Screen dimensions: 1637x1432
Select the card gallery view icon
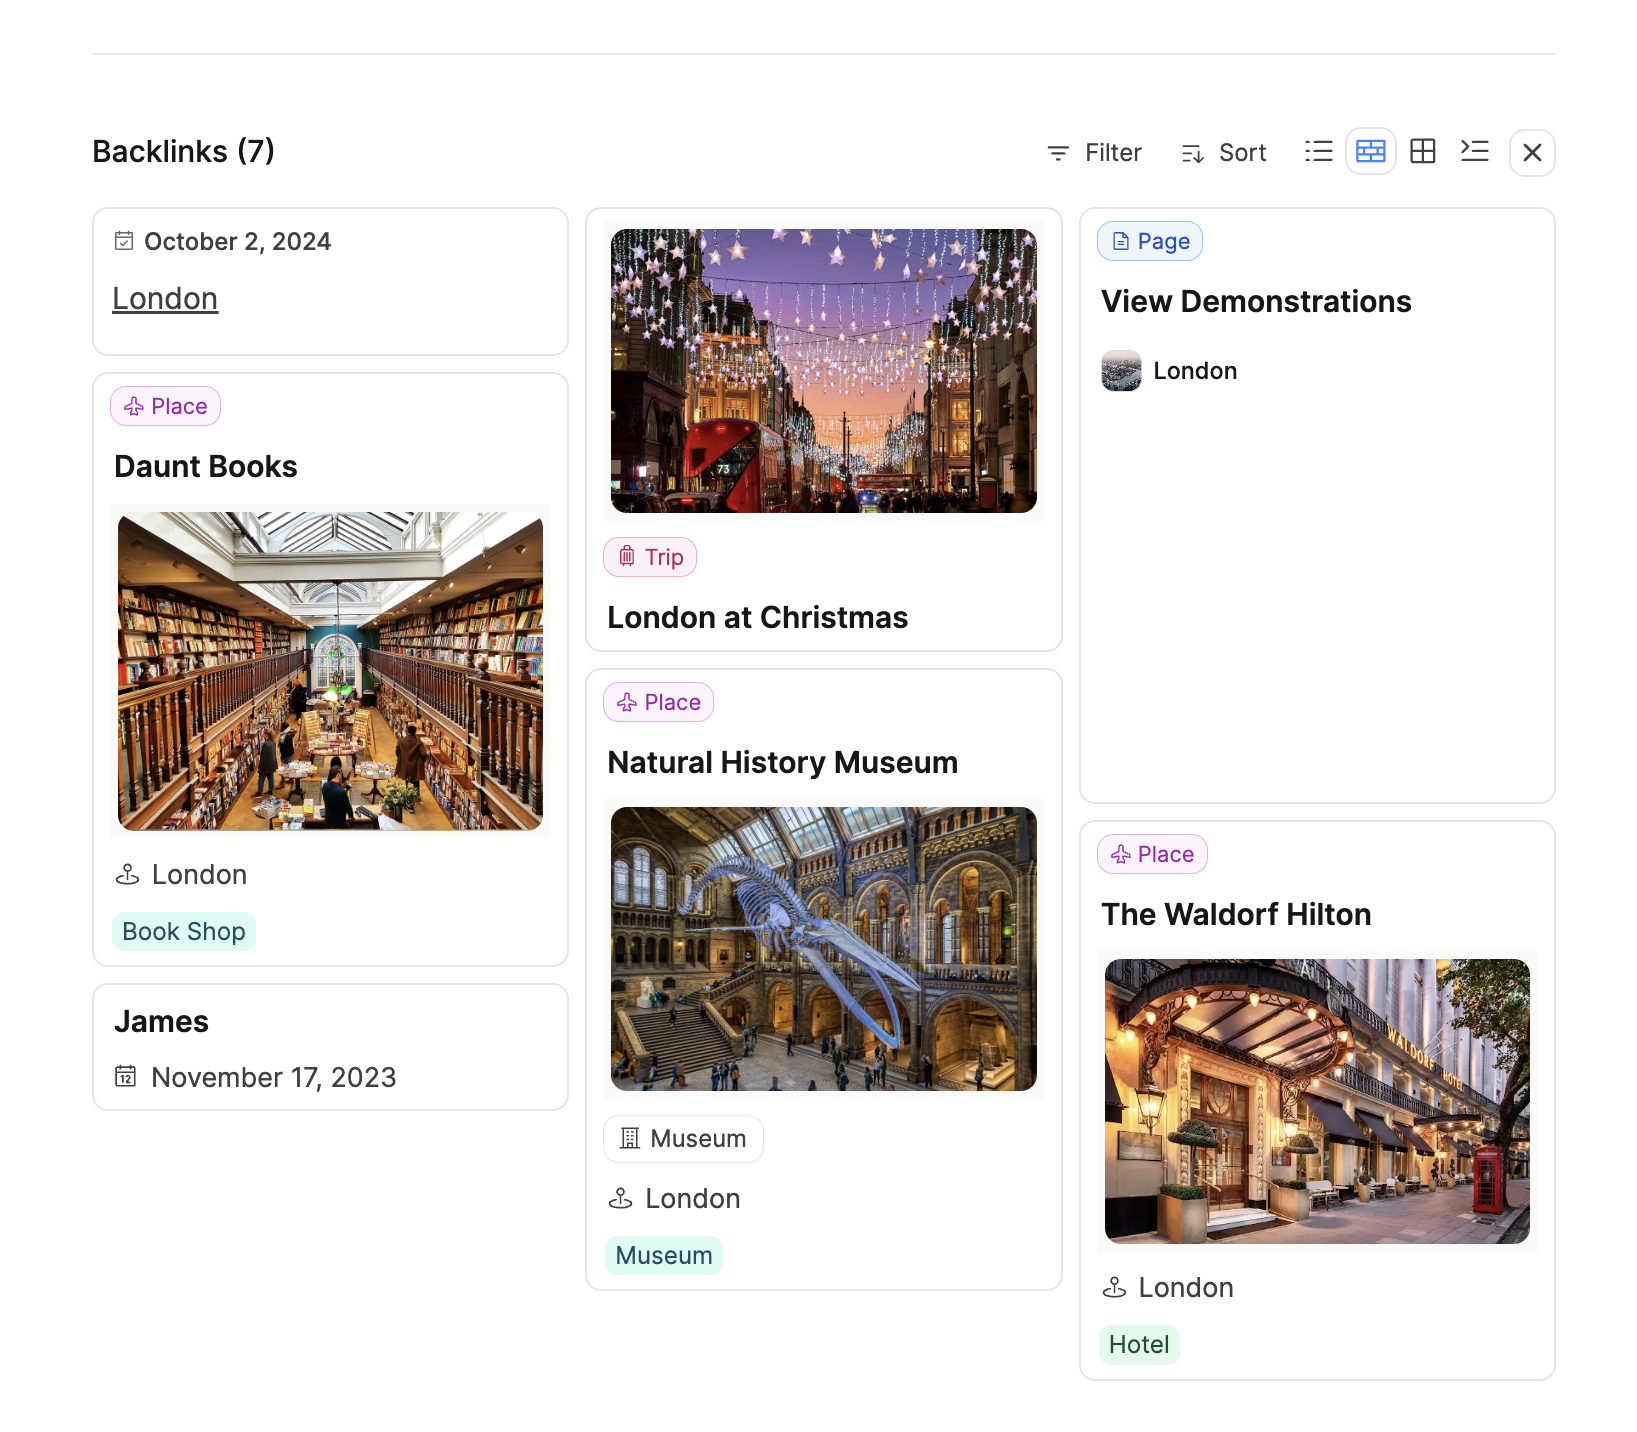pos(1370,152)
